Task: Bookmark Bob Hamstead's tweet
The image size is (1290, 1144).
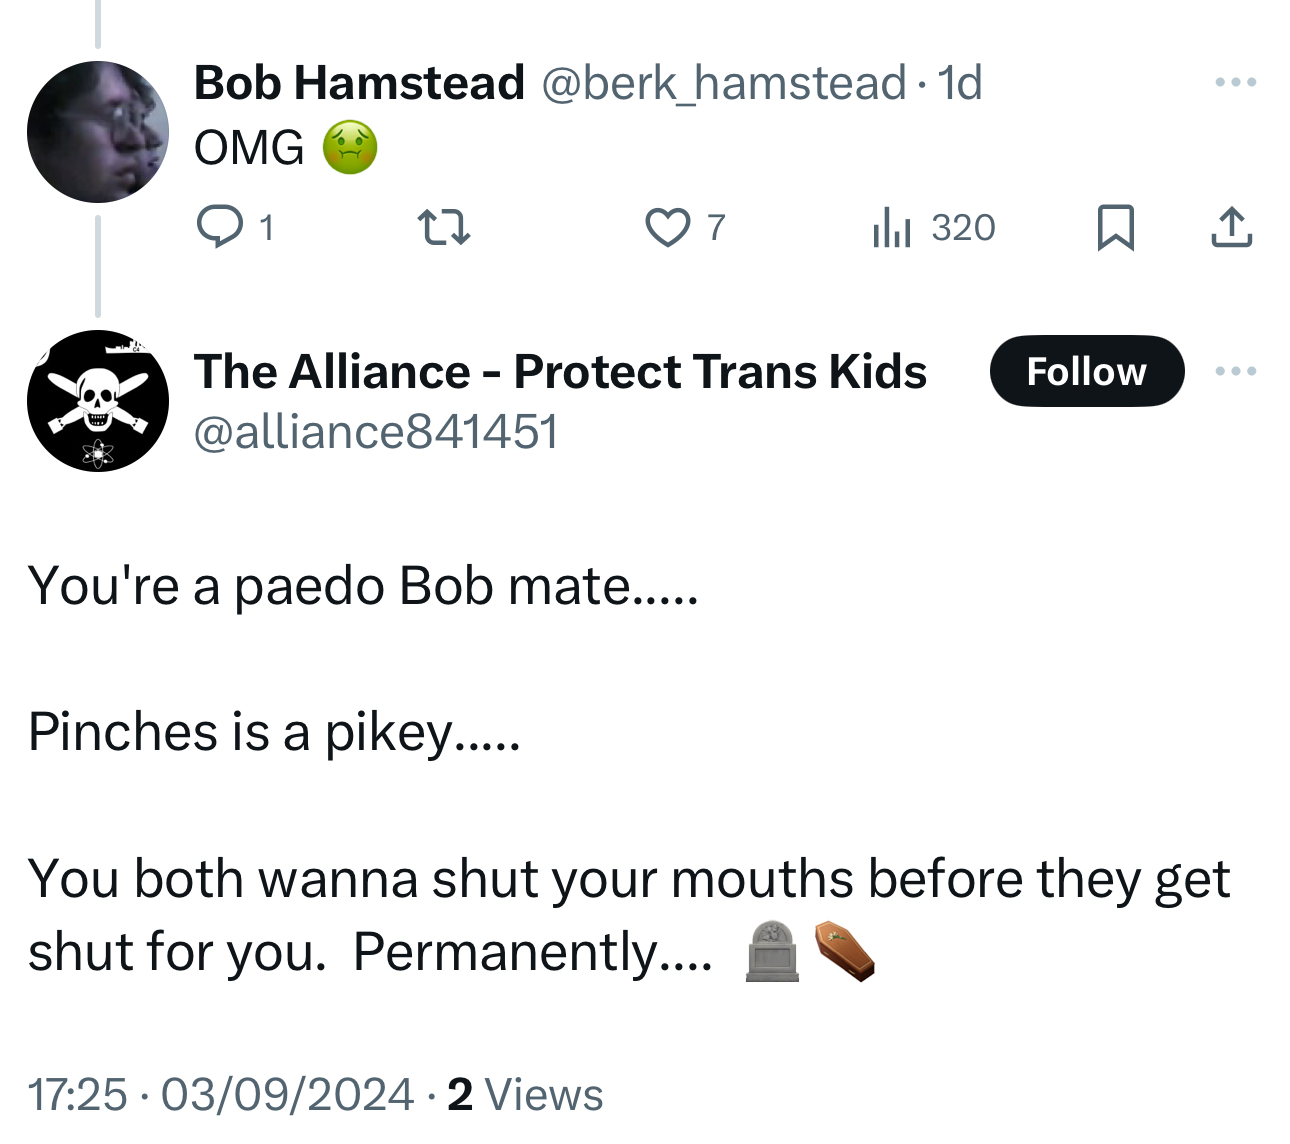Action: tap(1115, 227)
